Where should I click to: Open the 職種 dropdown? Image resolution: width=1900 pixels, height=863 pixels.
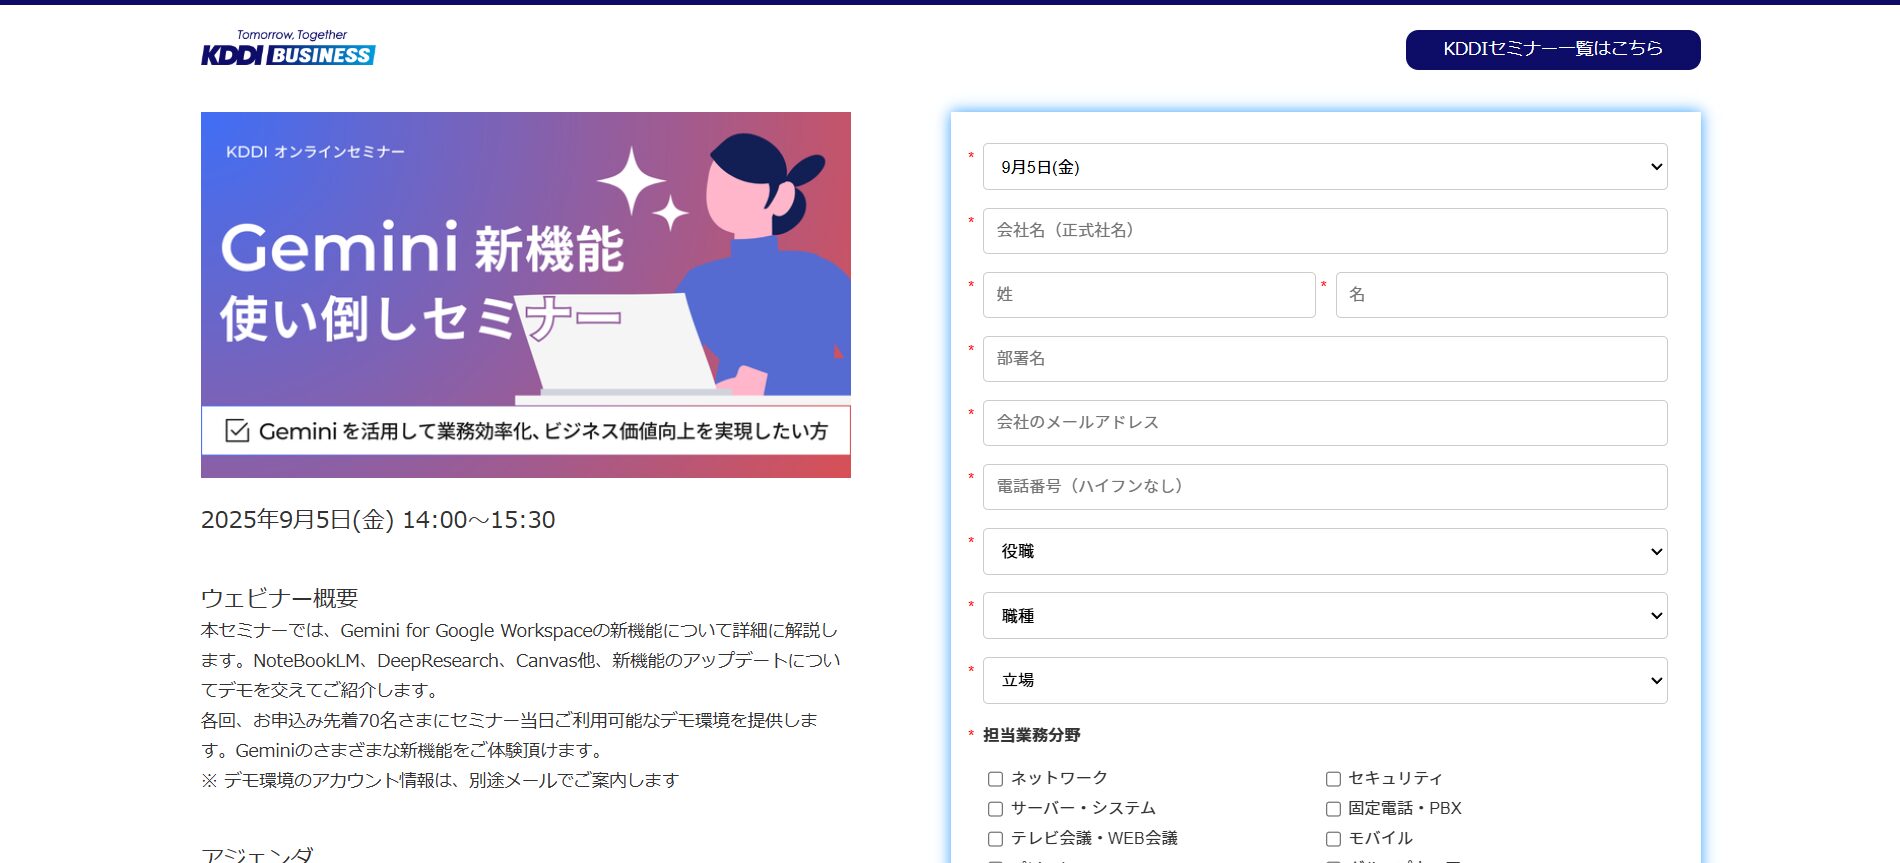point(1325,616)
